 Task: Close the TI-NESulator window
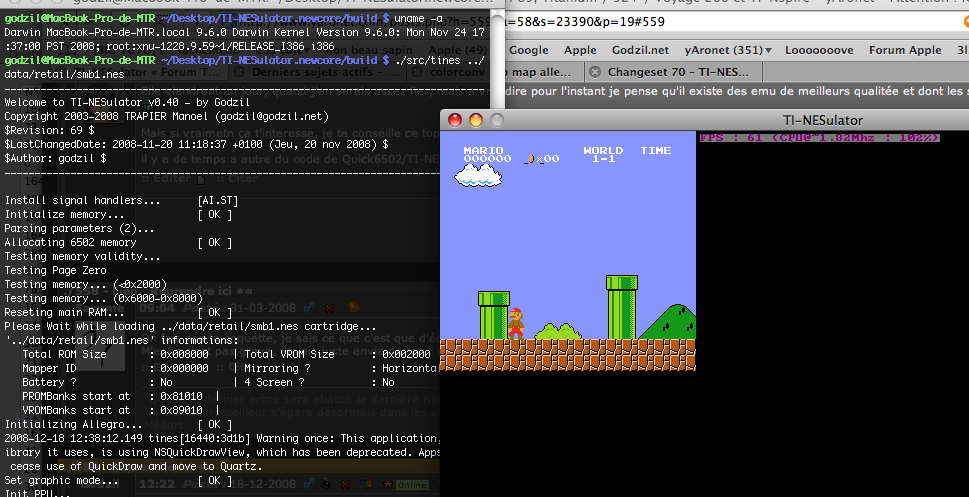coord(455,119)
